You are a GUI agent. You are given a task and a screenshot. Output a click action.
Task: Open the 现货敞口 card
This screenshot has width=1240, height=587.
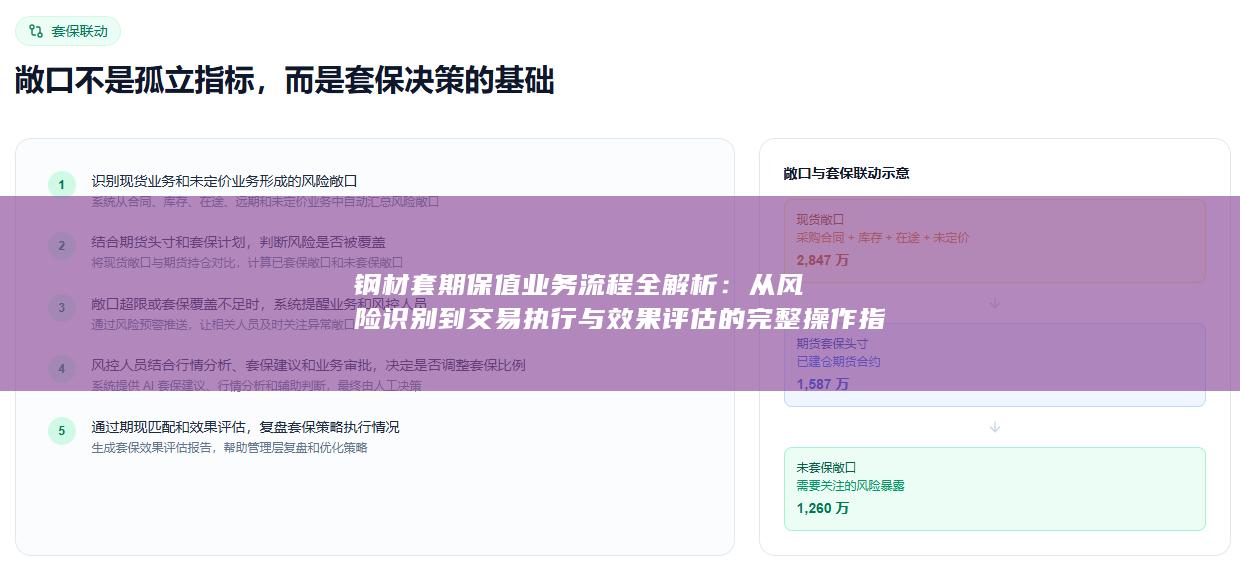(x=994, y=240)
